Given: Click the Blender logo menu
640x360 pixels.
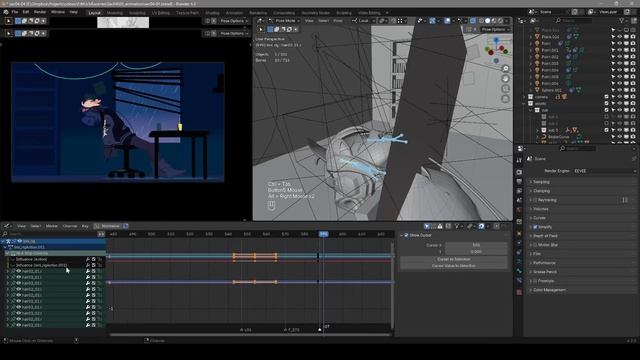Looking at the screenshot, I should pos(6,12).
